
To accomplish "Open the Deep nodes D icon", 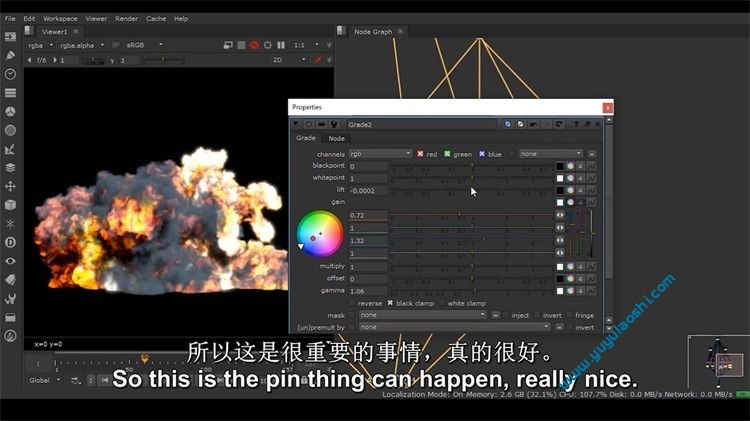I will (x=10, y=242).
